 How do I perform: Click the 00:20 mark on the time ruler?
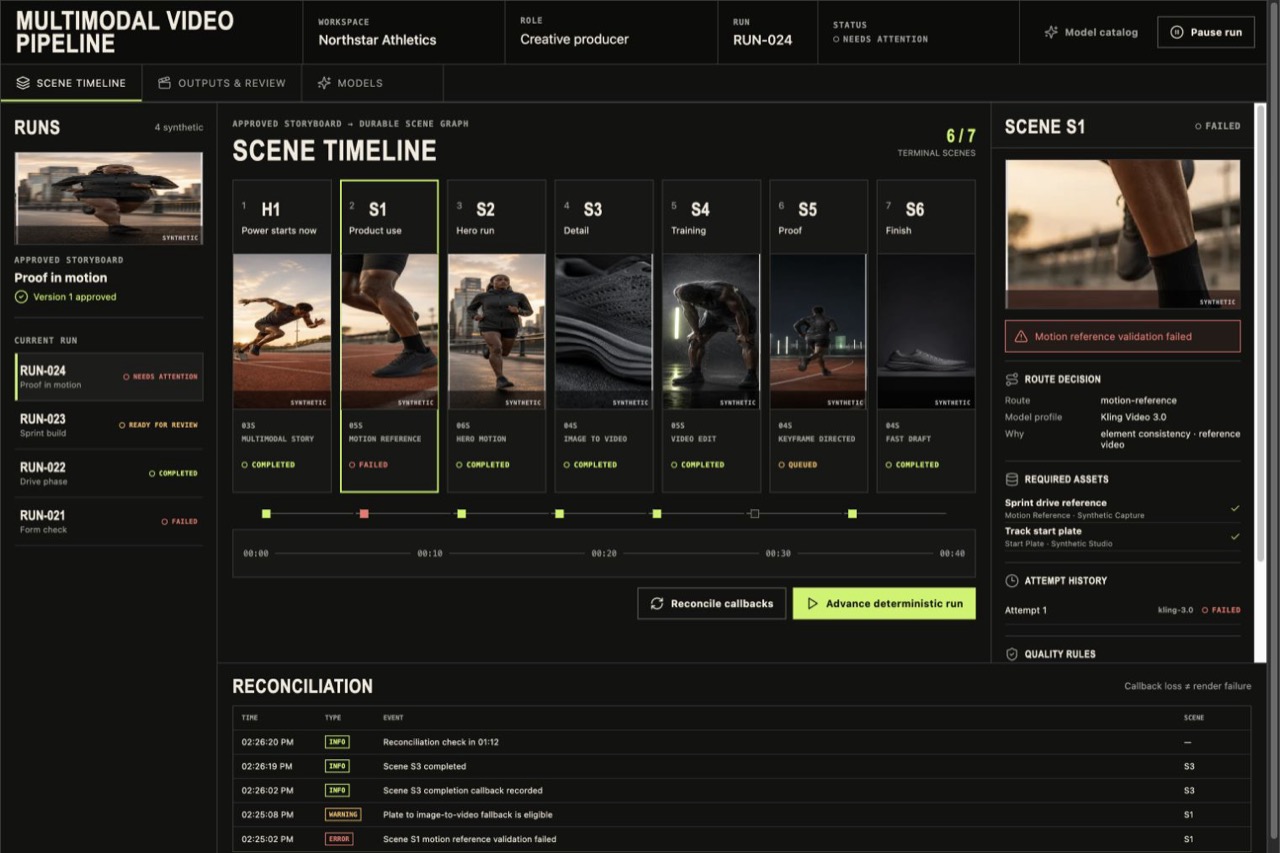[603, 553]
